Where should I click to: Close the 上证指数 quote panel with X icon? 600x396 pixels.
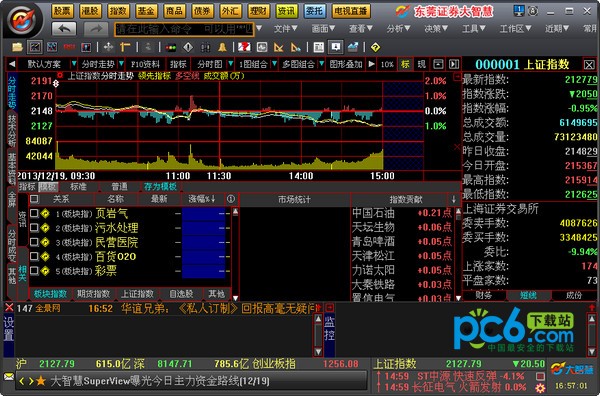click(589, 65)
